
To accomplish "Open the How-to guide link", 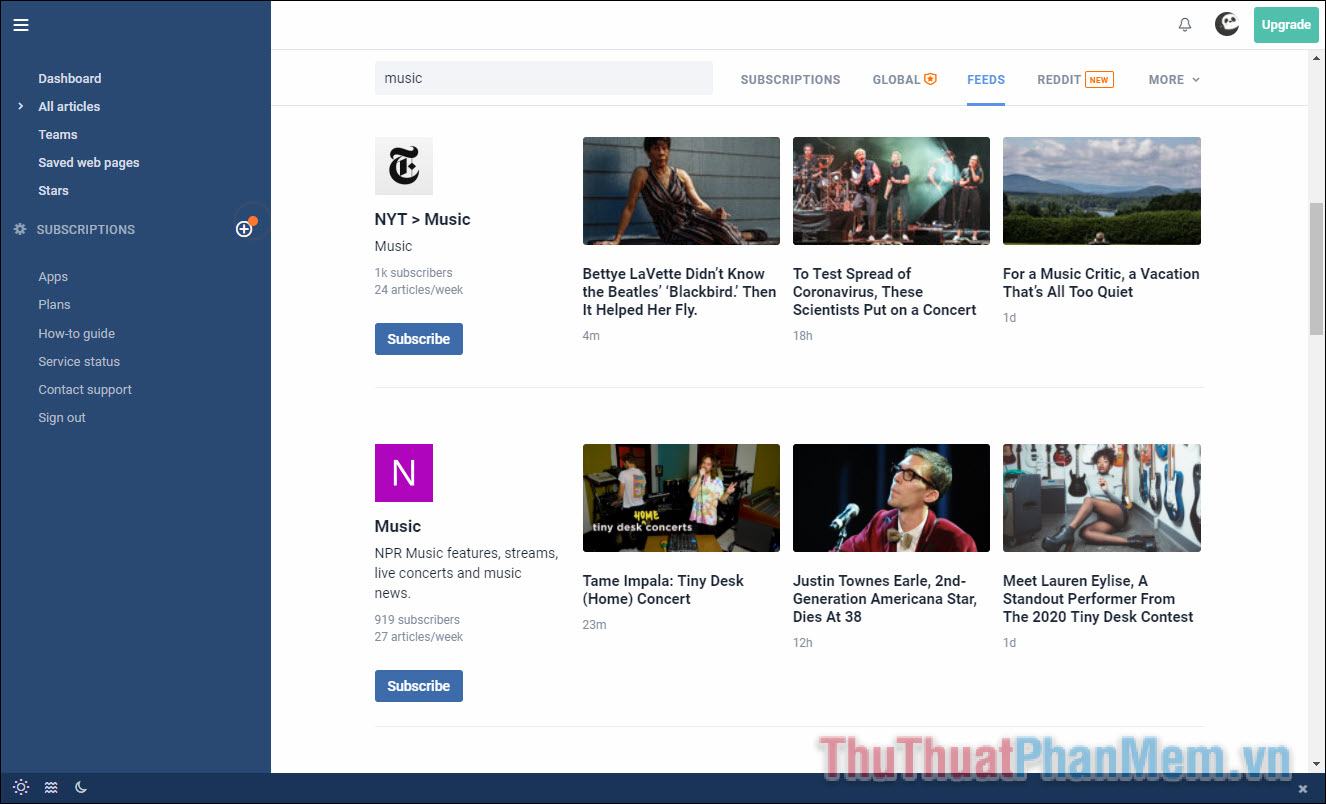I will 77,333.
